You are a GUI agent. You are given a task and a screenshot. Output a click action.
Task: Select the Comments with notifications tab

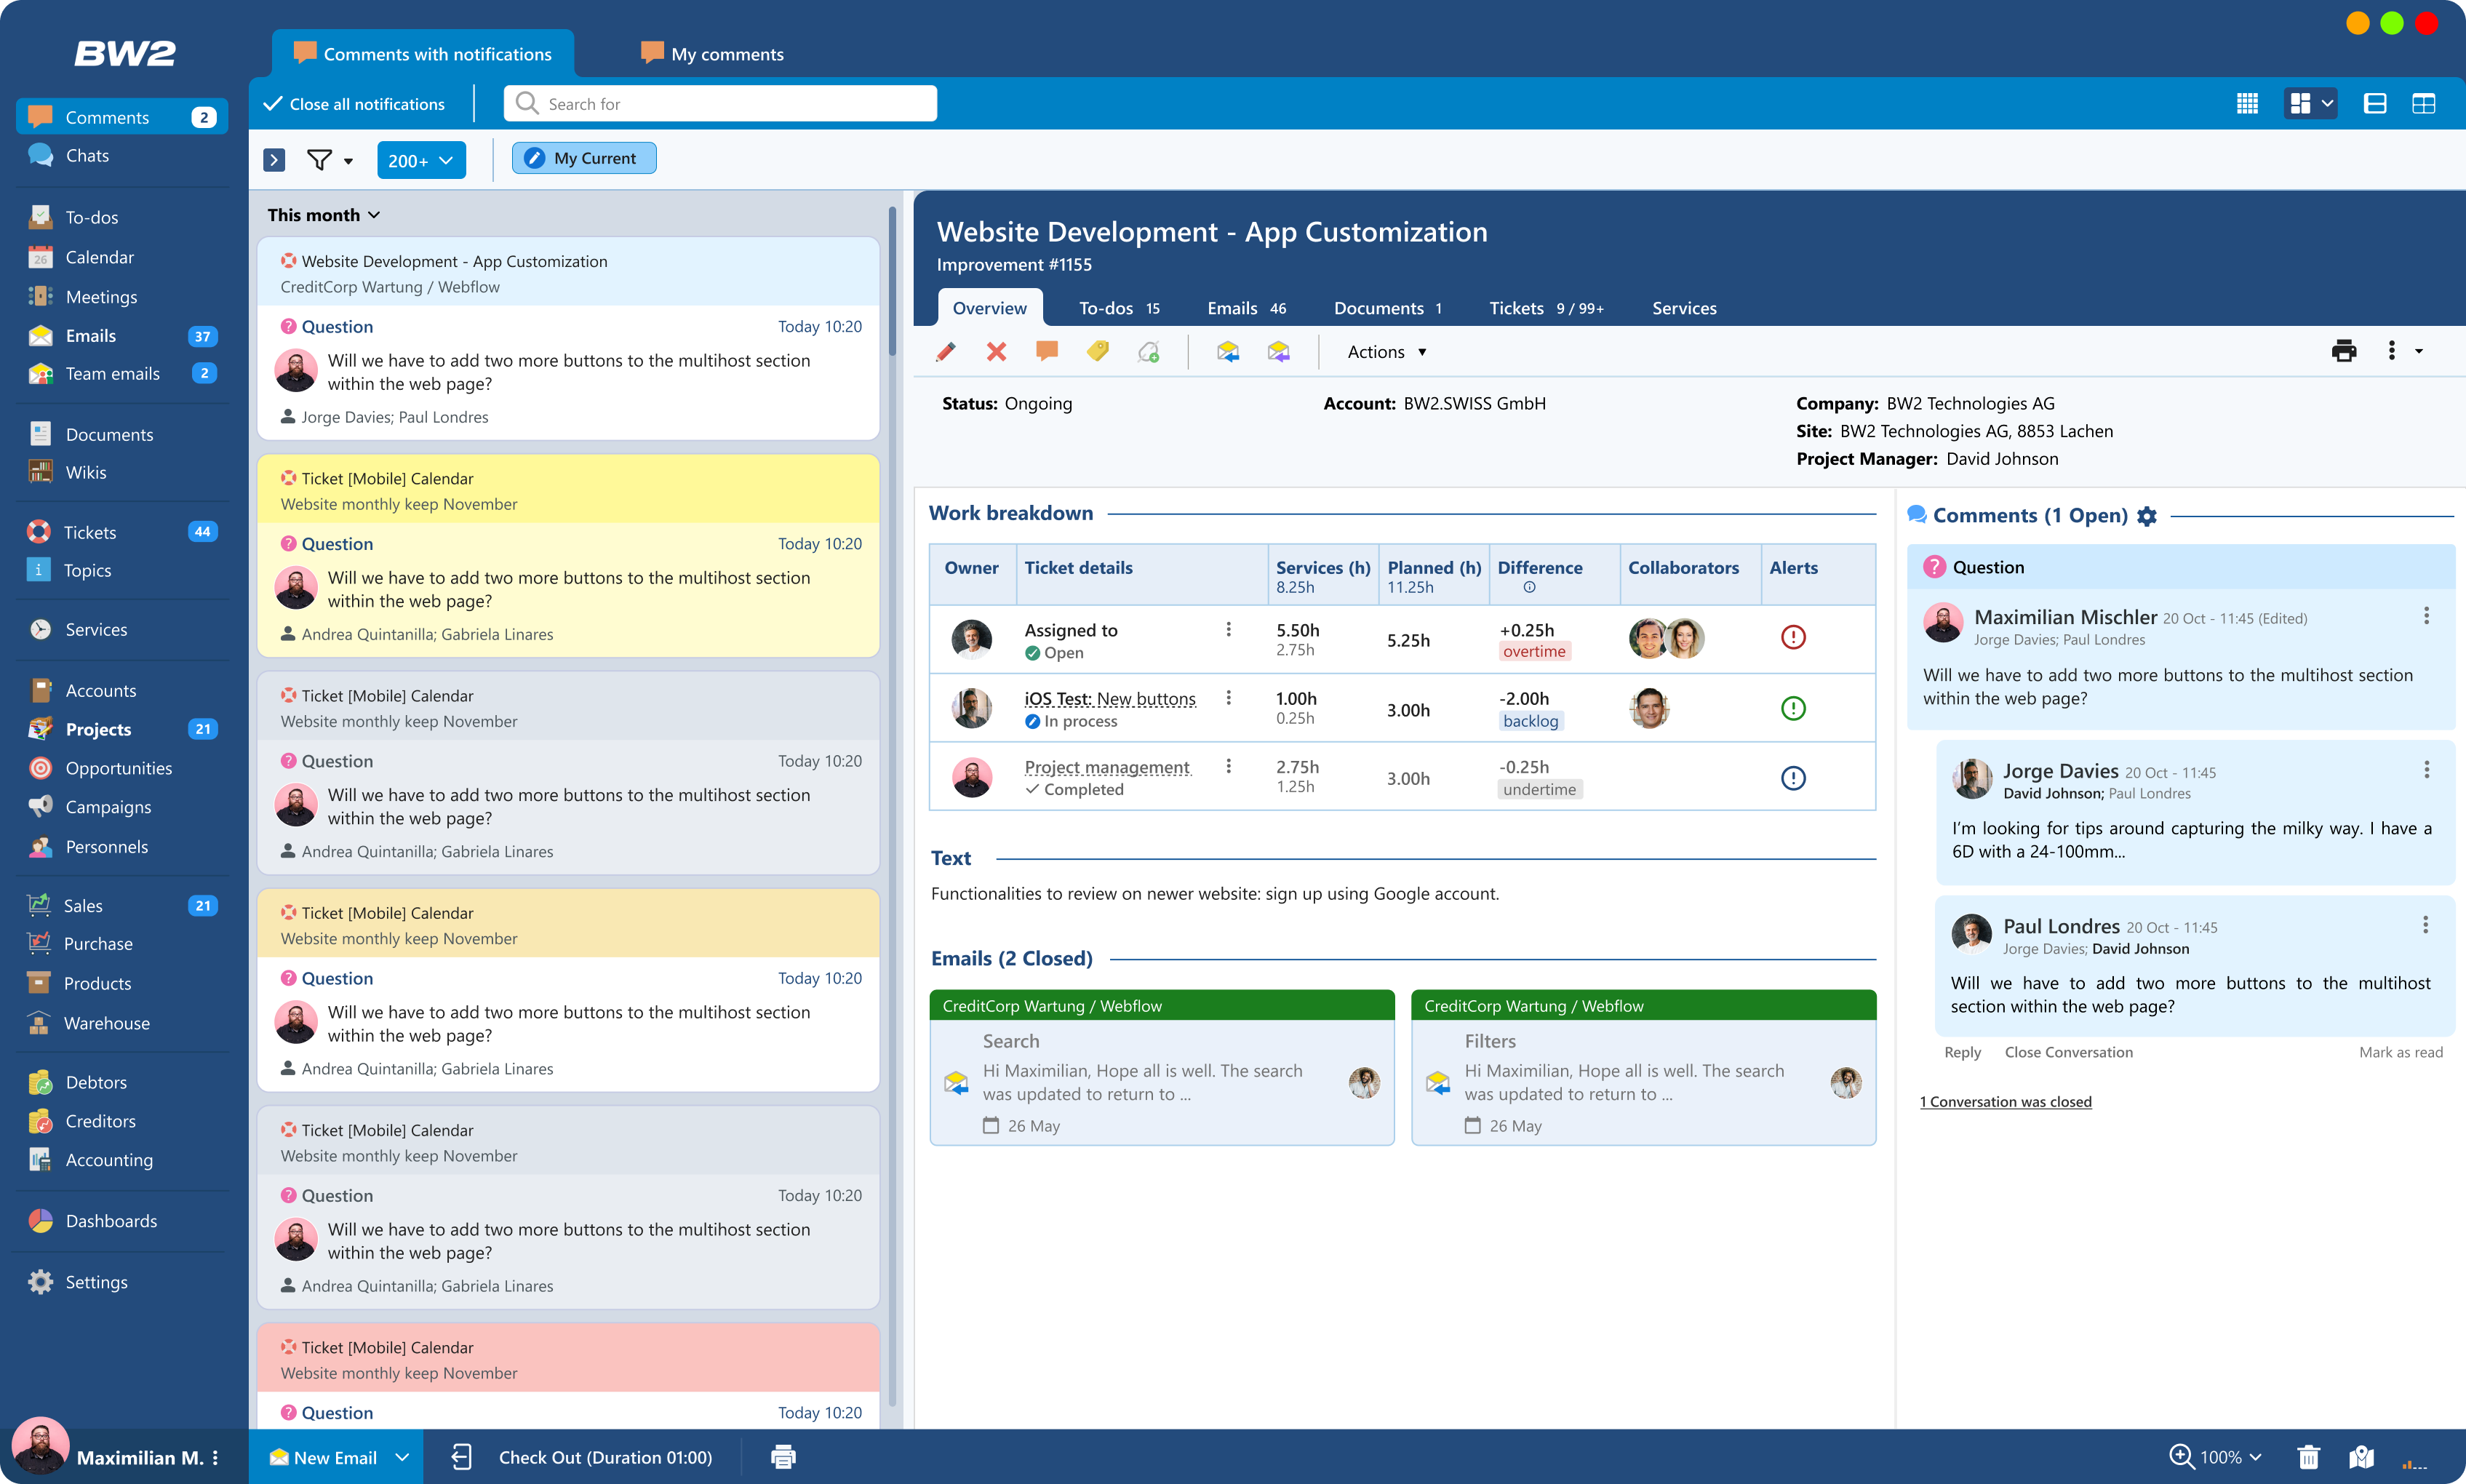(423, 54)
